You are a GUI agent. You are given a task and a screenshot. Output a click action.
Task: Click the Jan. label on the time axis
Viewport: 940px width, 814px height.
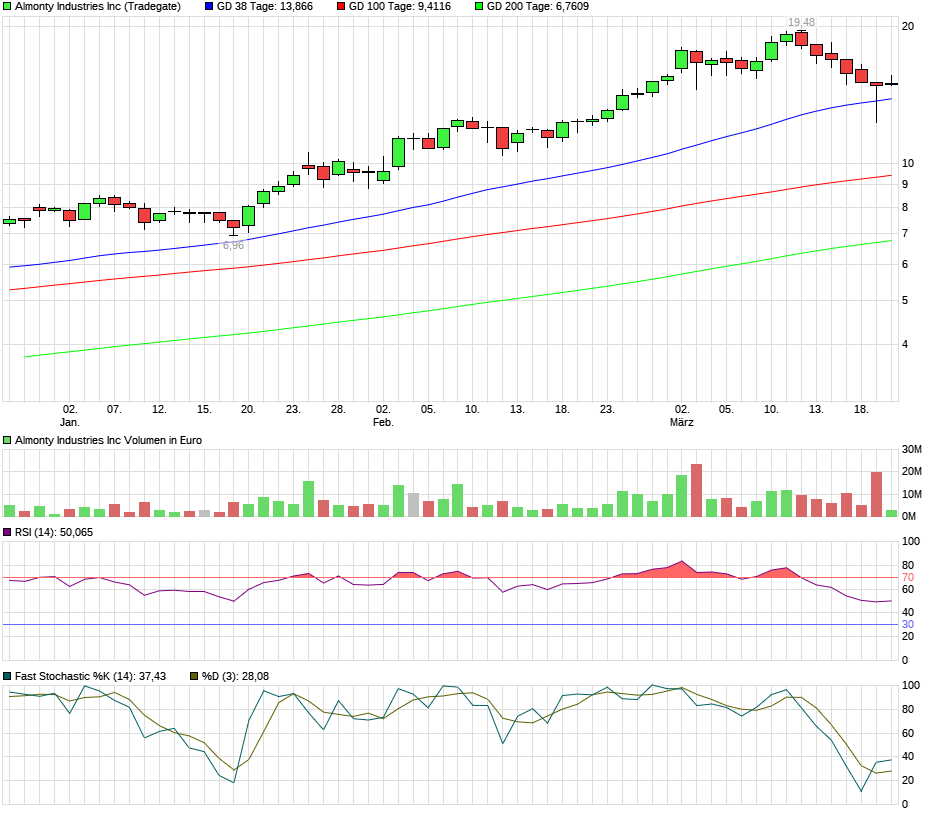click(70, 421)
